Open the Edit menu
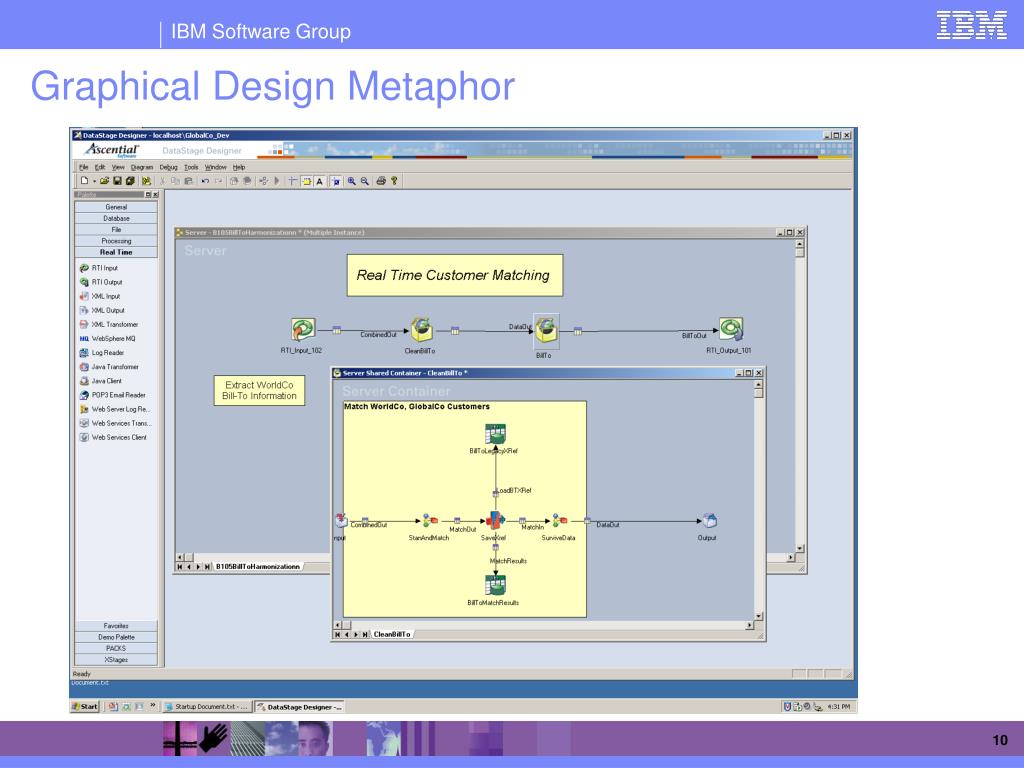 pos(100,167)
